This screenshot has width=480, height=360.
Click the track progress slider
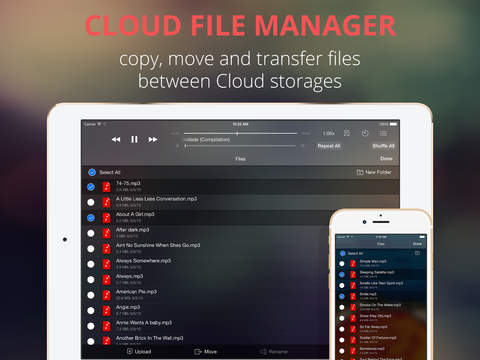click(x=240, y=133)
